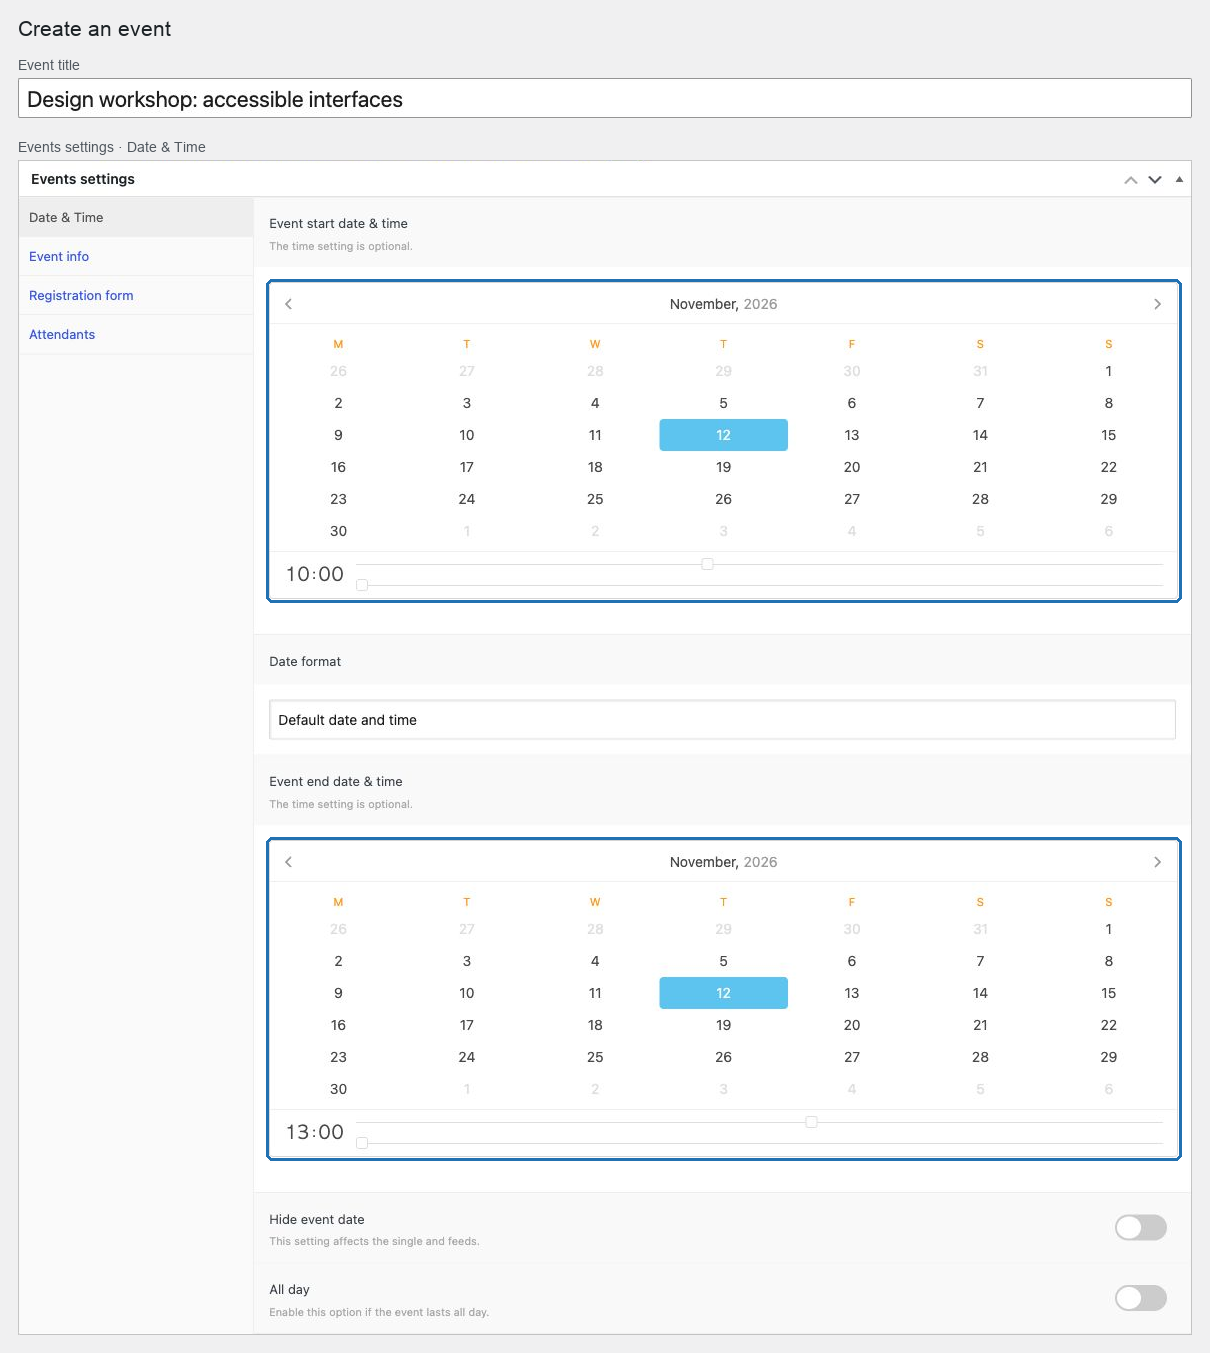Select November 22 in end date calendar
Image resolution: width=1210 pixels, height=1353 pixels.
tap(1108, 1025)
